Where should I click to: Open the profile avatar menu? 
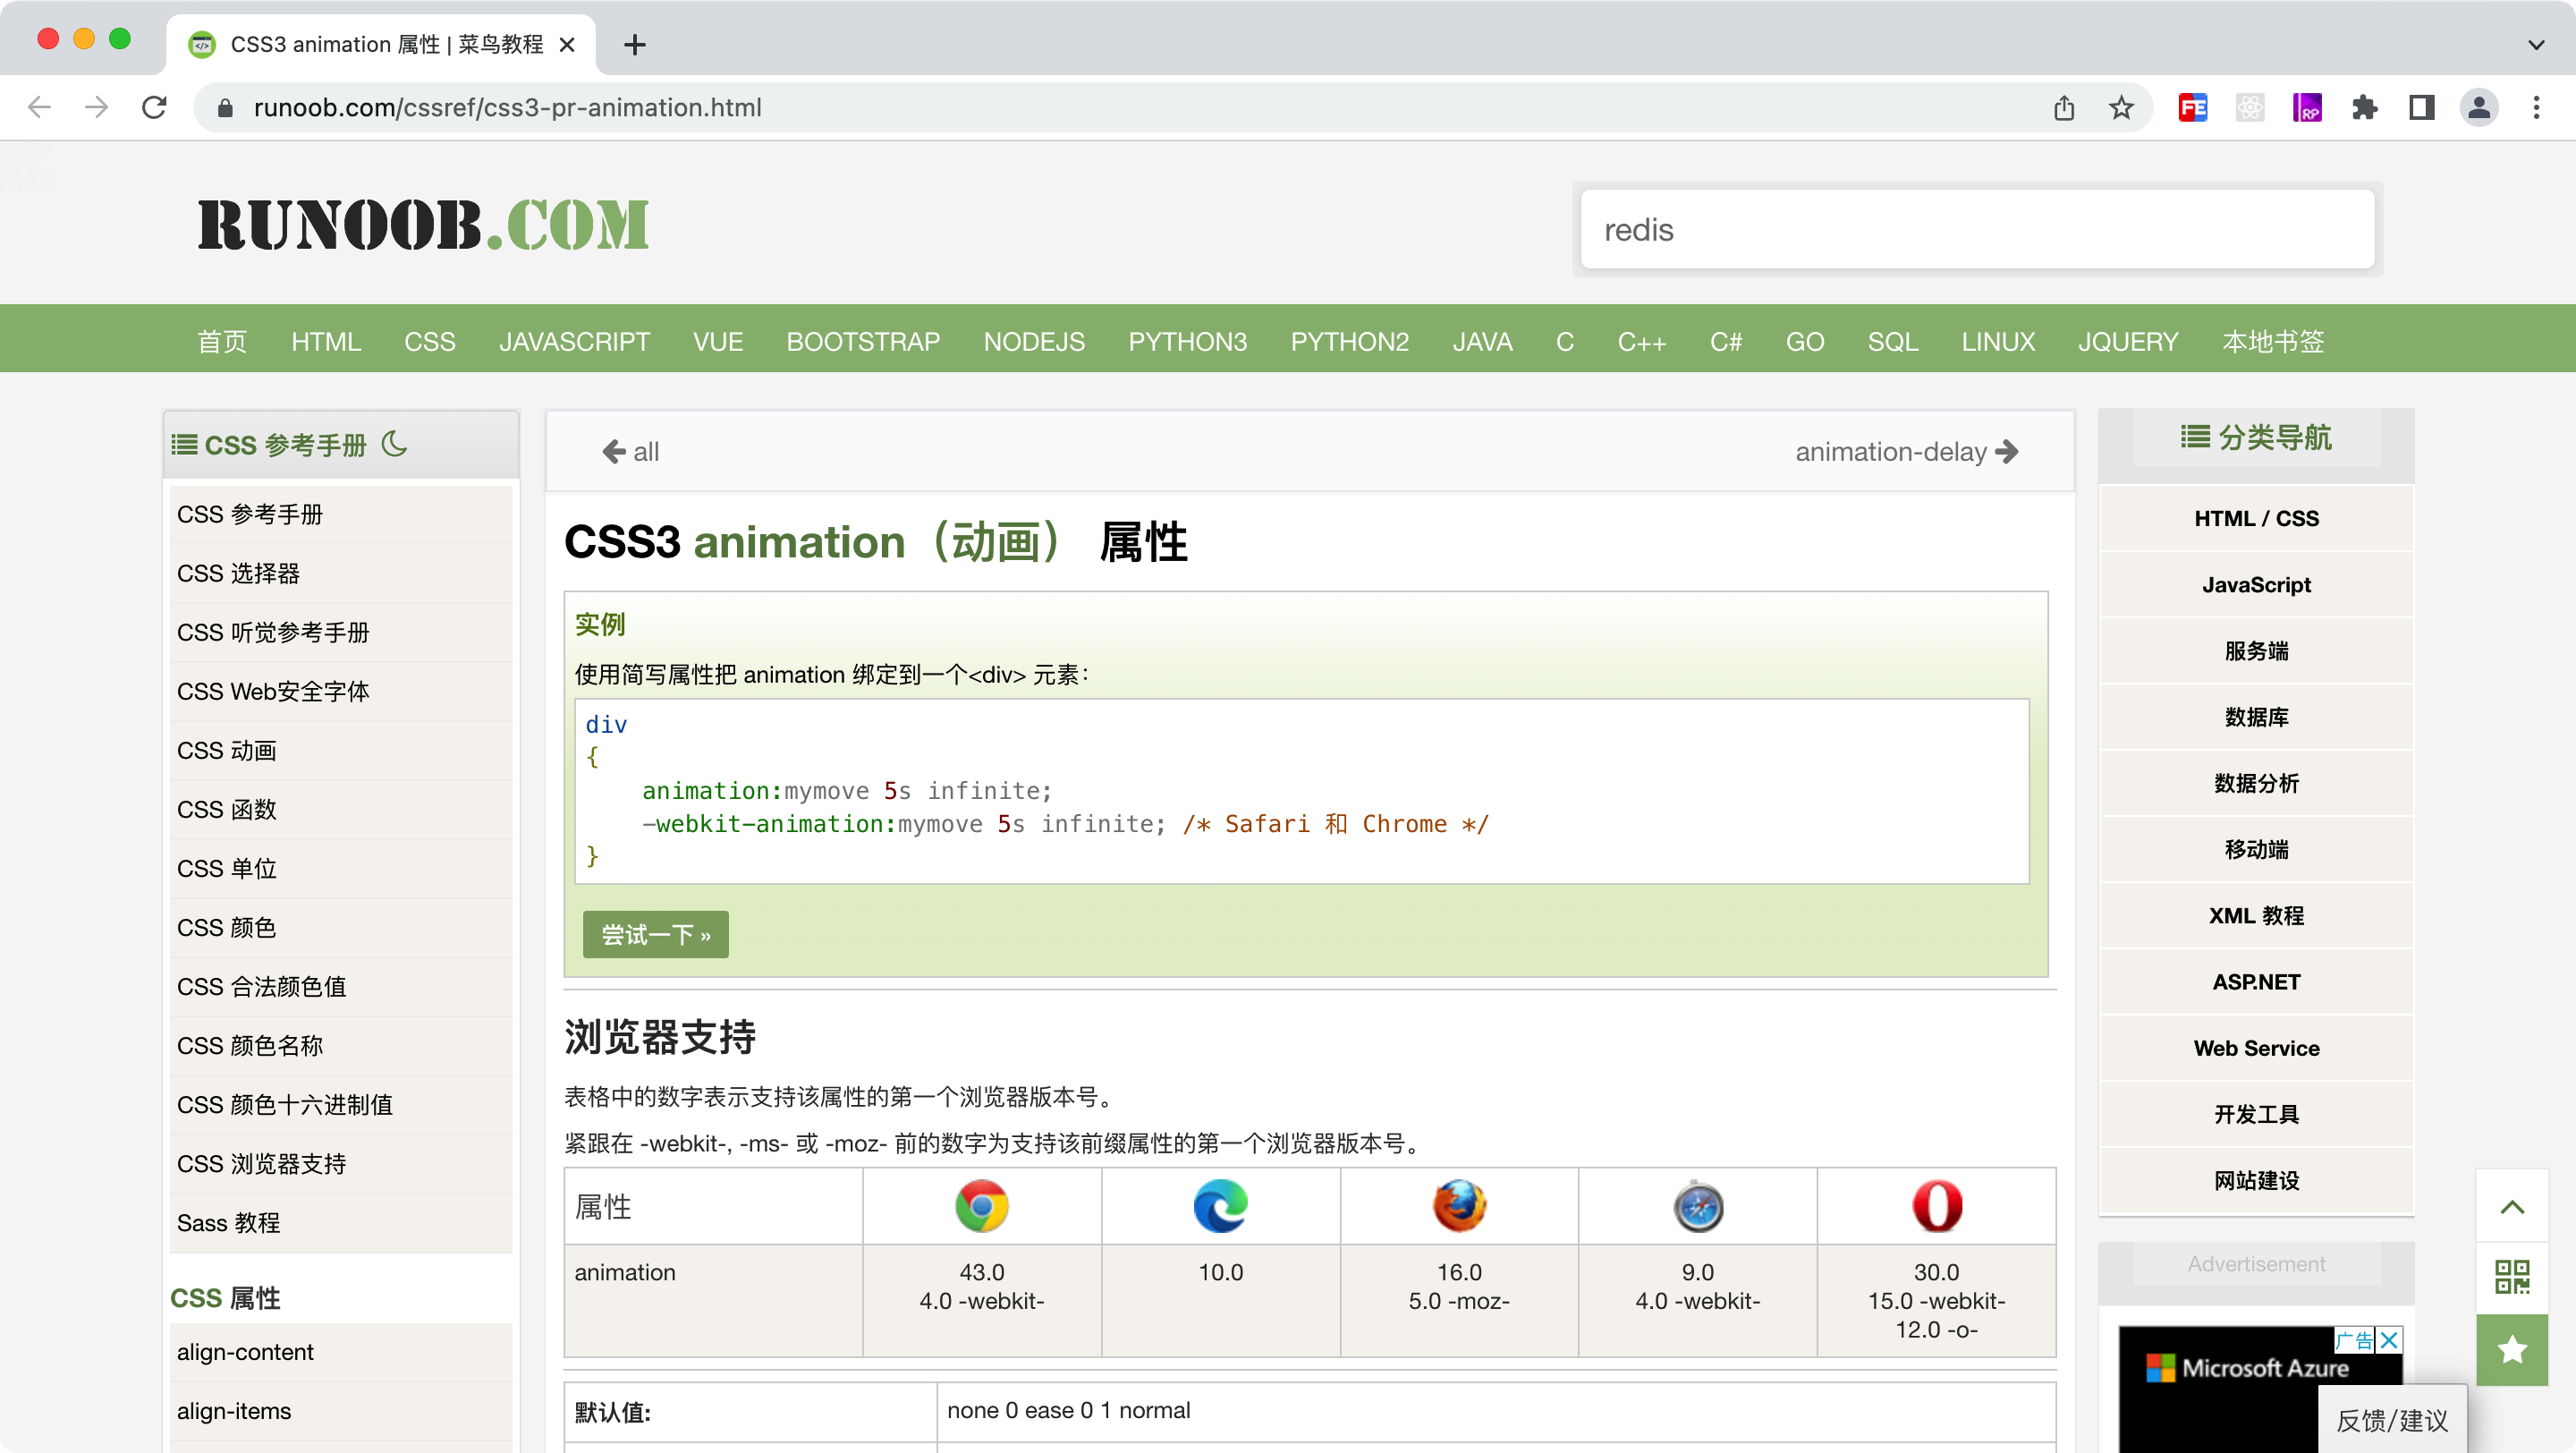point(2479,108)
